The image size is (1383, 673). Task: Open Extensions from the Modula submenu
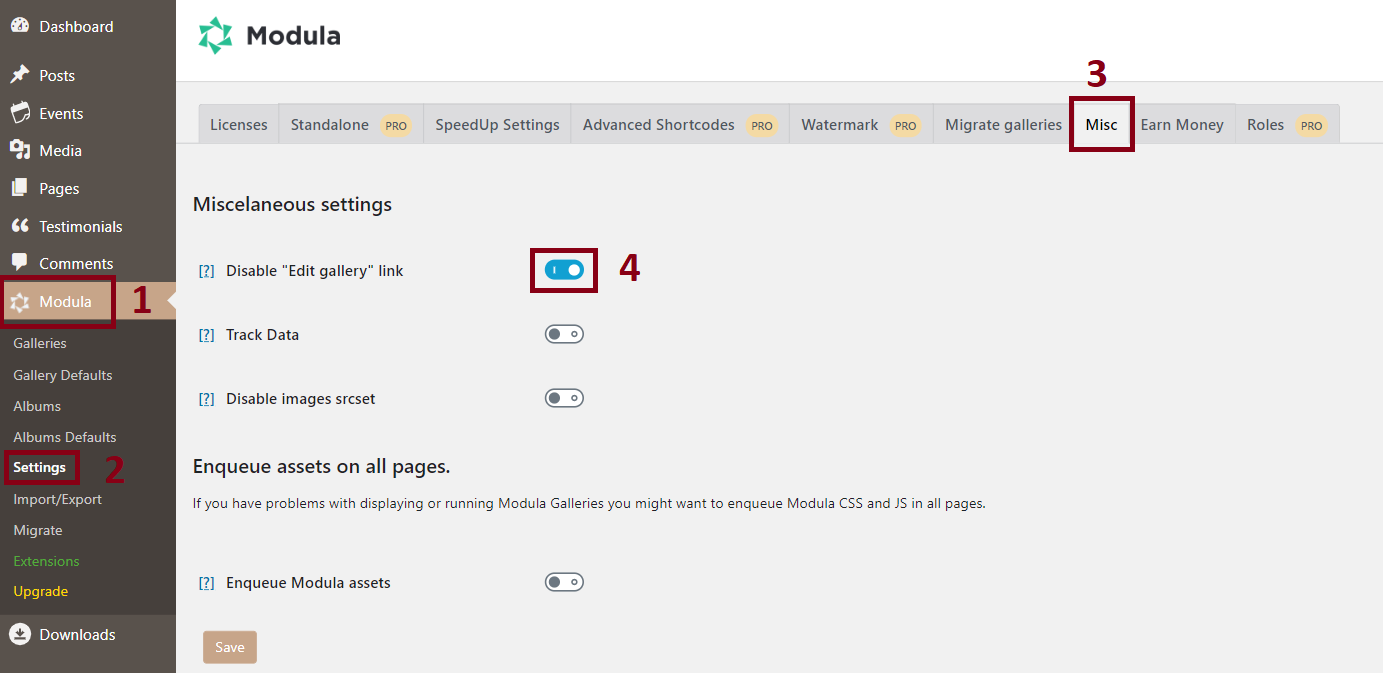tap(46, 560)
